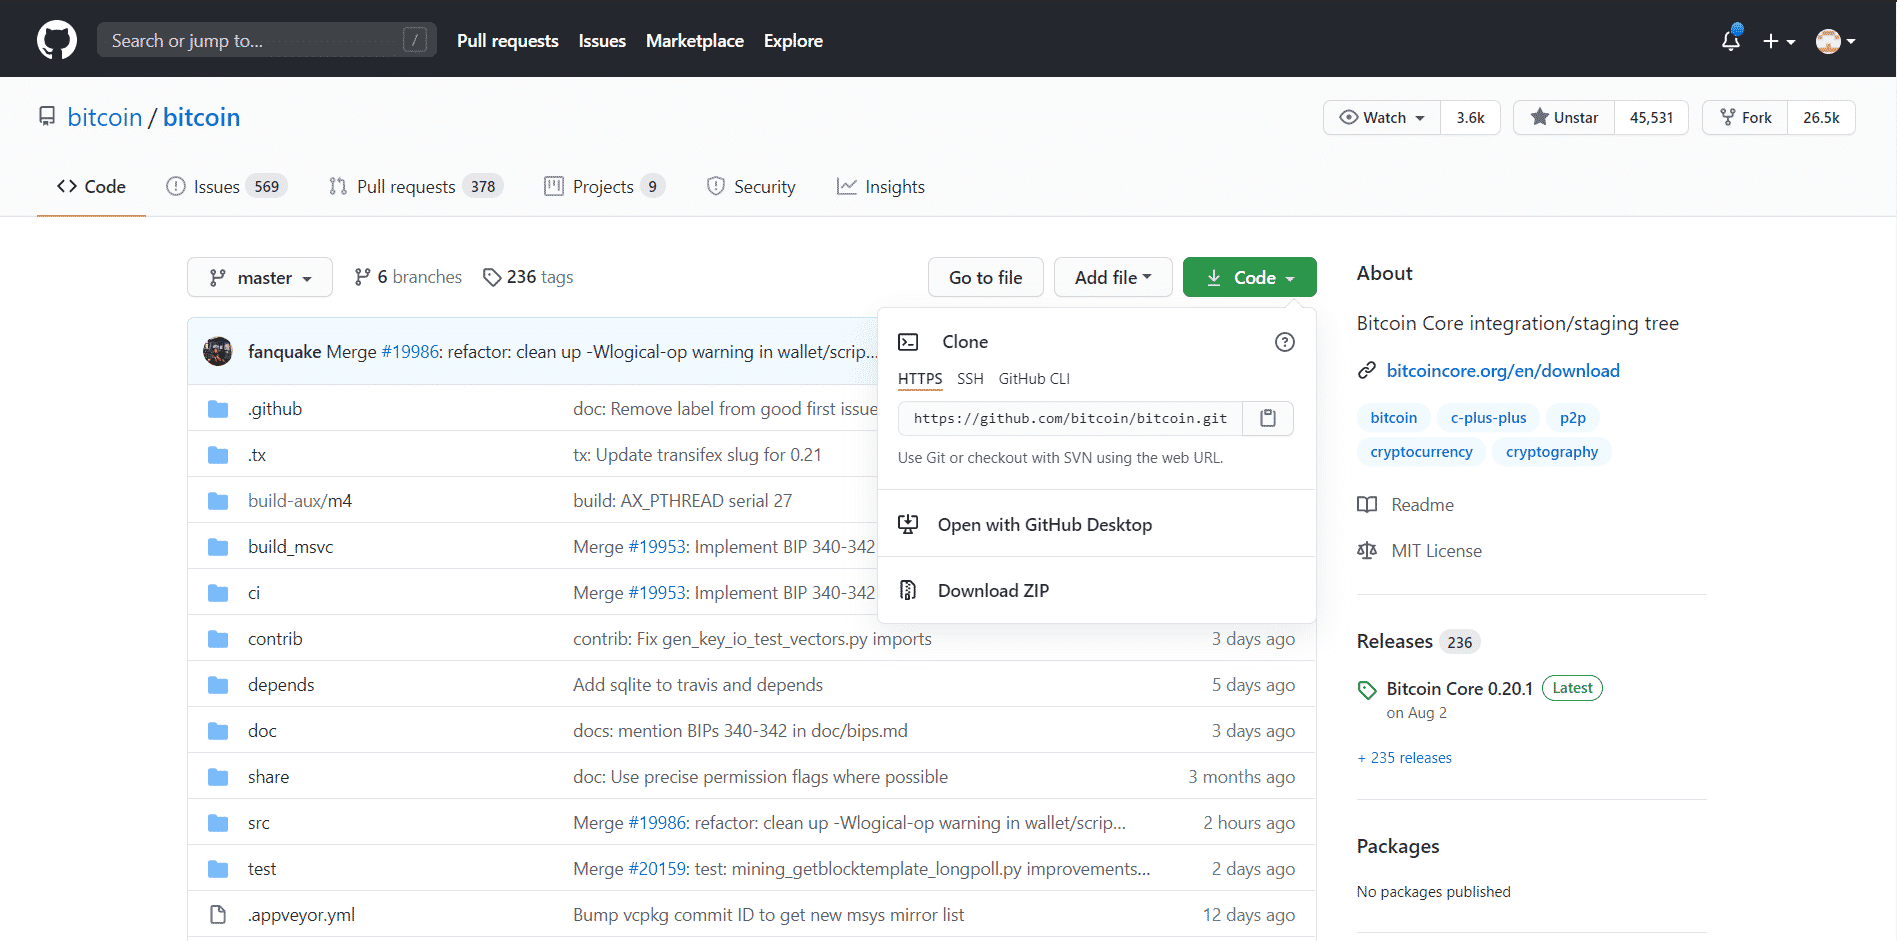Click the src folder icon

(218, 823)
